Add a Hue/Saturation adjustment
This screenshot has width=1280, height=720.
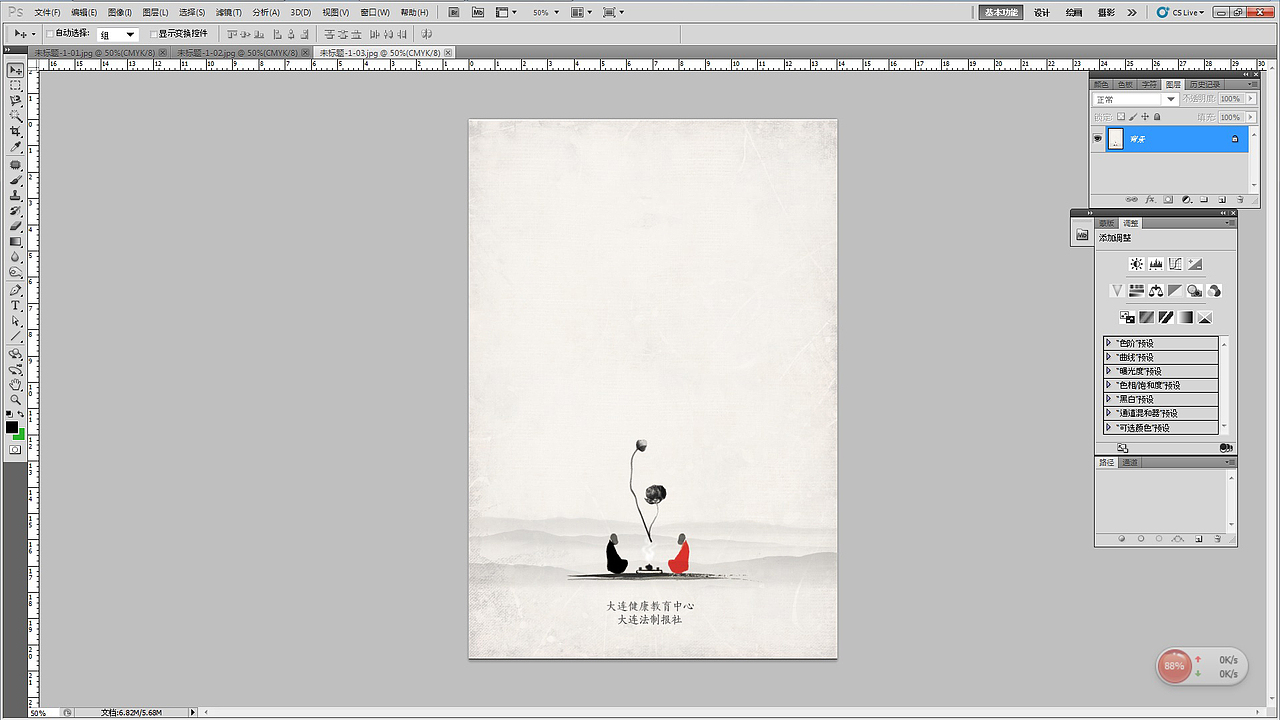[x=1137, y=291]
